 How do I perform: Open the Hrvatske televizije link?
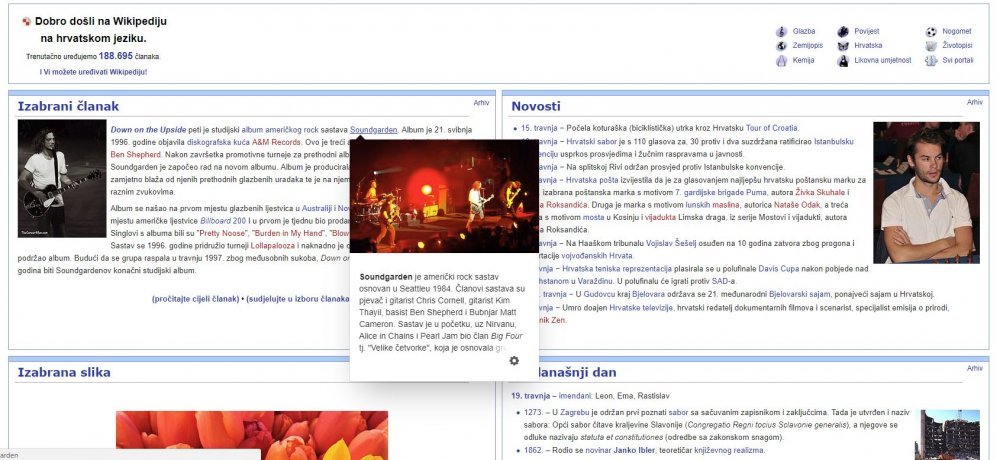(x=640, y=308)
